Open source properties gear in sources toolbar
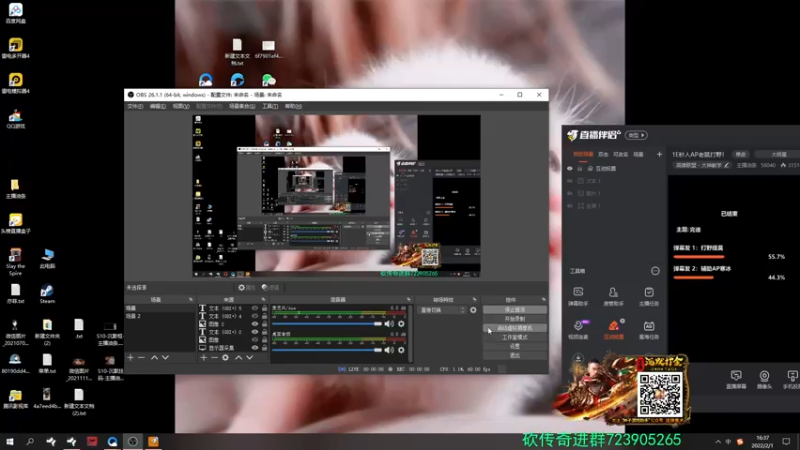The width and height of the screenshot is (800, 450). coord(226,358)
